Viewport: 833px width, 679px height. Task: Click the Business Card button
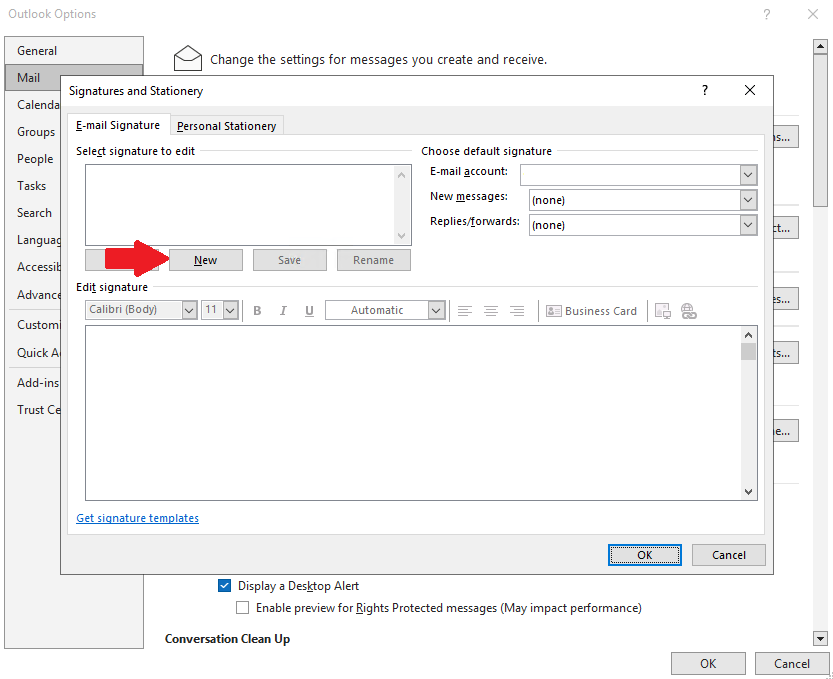[591, 311]
